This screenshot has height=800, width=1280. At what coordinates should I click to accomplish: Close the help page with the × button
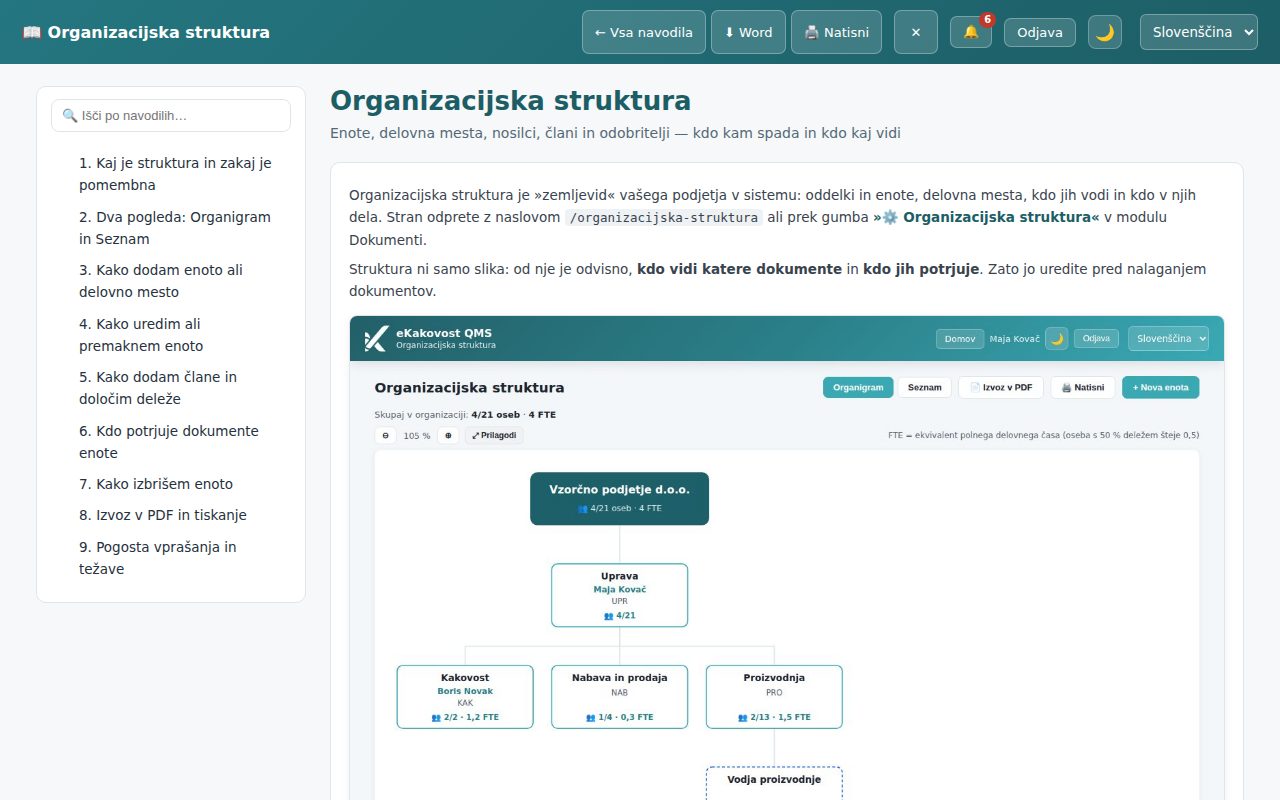916,32
